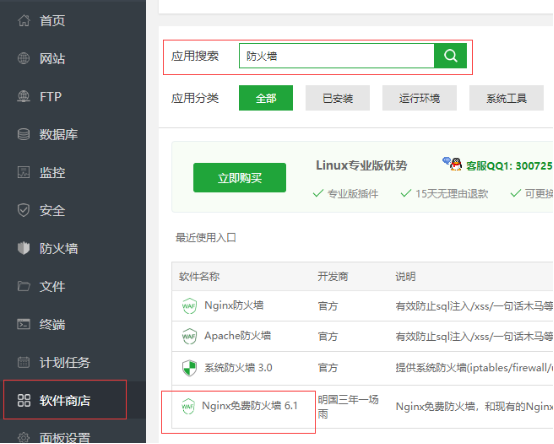554x444 pixels.
Task: Click the 15天无理由退款 text
Action: [x=452, y=194]
